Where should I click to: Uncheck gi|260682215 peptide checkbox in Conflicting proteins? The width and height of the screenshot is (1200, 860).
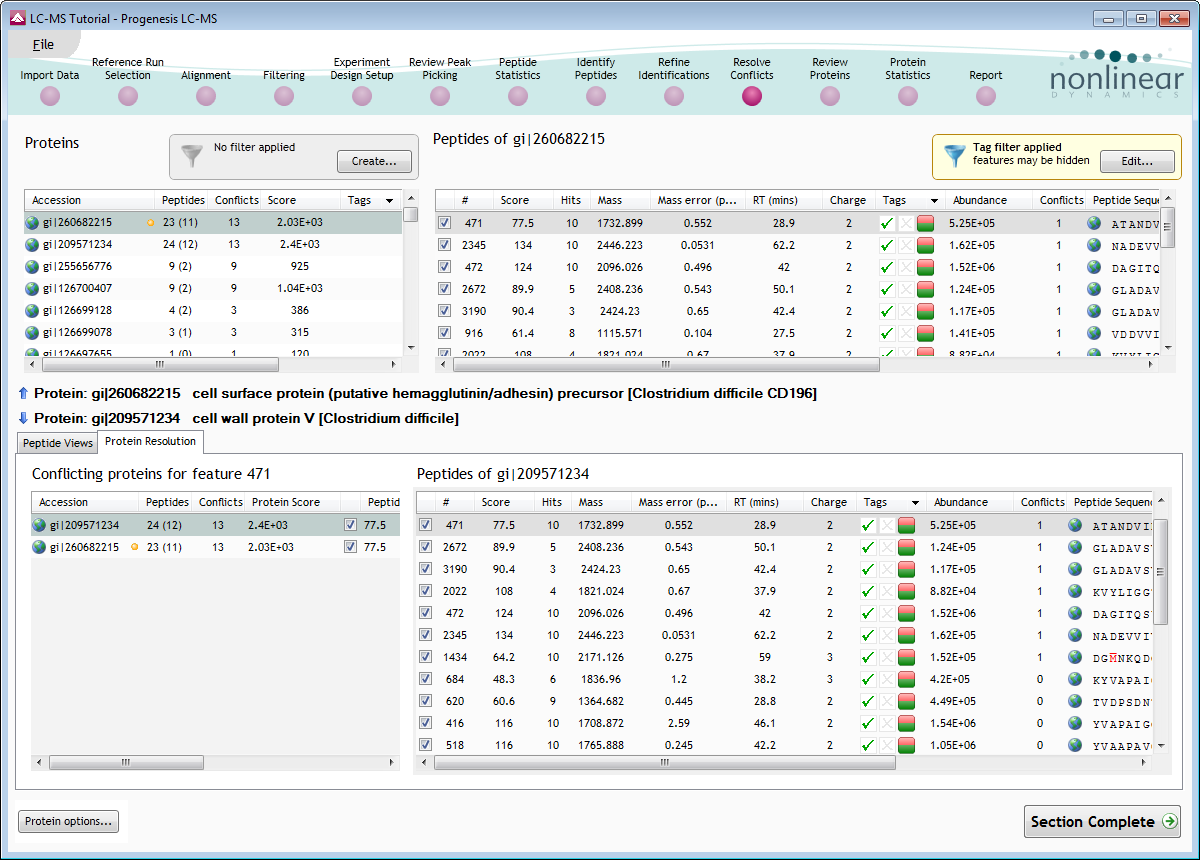[x=350, y=547]
